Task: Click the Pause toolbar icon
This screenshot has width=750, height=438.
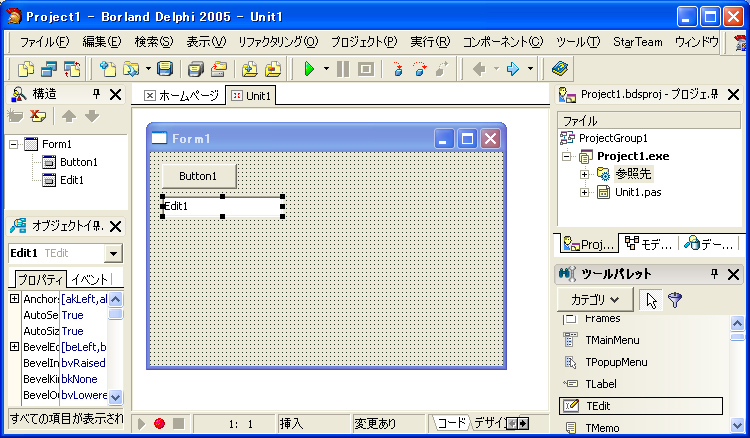Action: pyautogui.click(x=342, y=69)
